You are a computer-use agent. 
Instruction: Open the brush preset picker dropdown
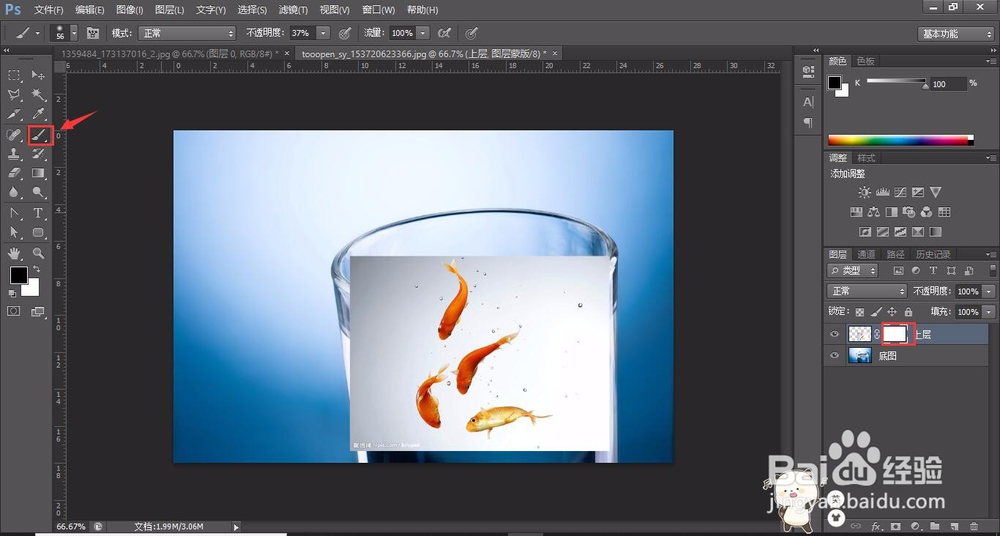(74, 33)
